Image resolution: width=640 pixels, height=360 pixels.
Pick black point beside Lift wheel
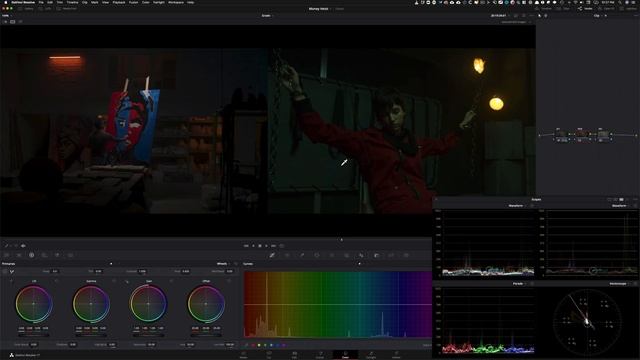11,281
